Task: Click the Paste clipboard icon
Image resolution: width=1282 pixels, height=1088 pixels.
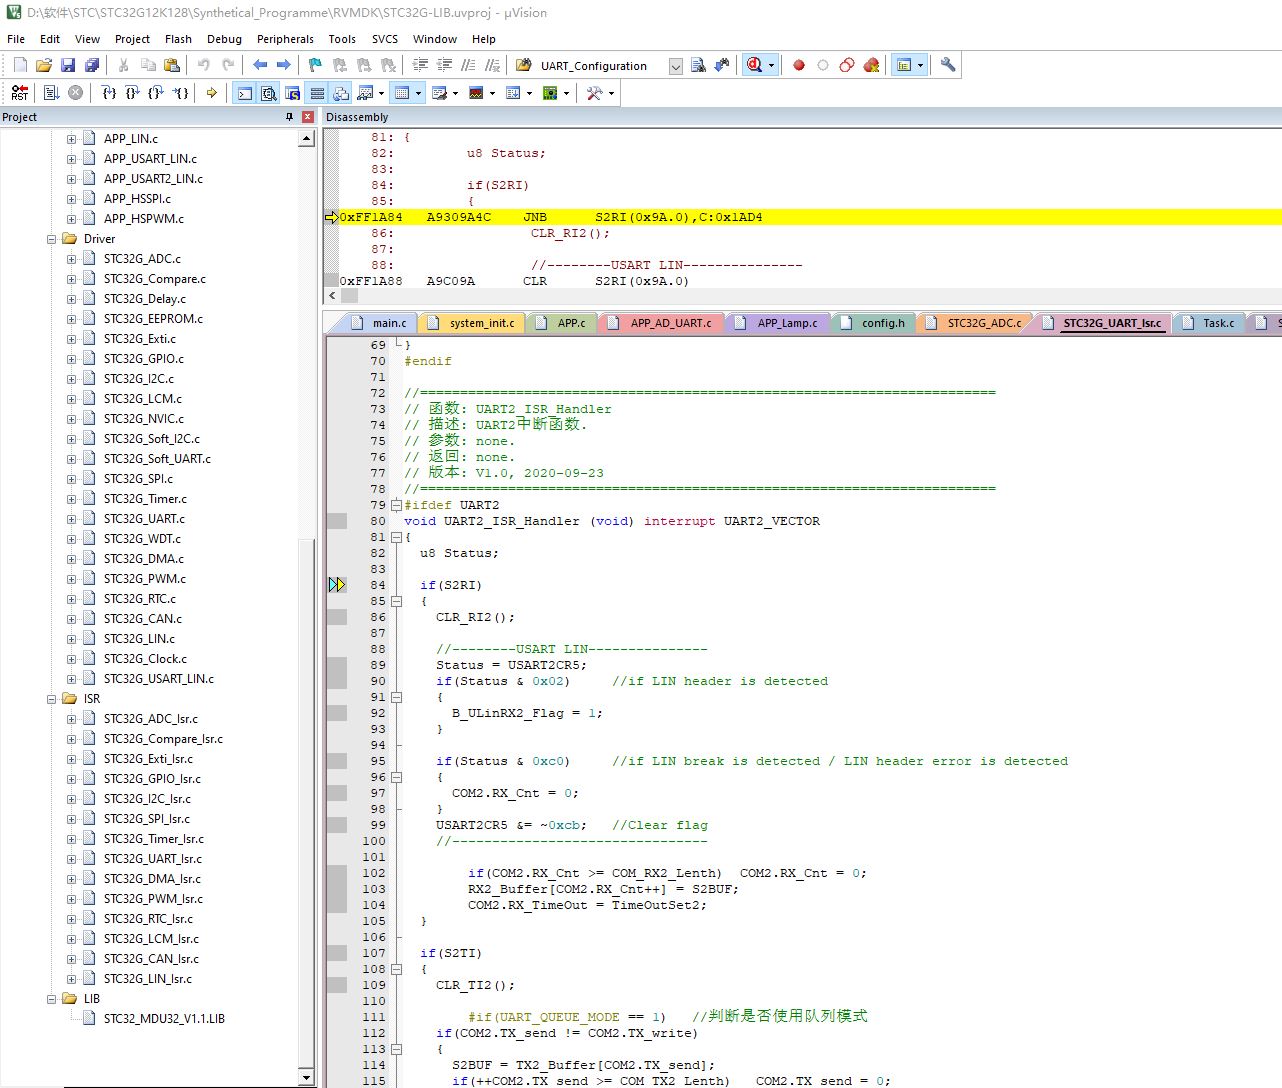Action: pyautogui.click(x=172, y=65)
